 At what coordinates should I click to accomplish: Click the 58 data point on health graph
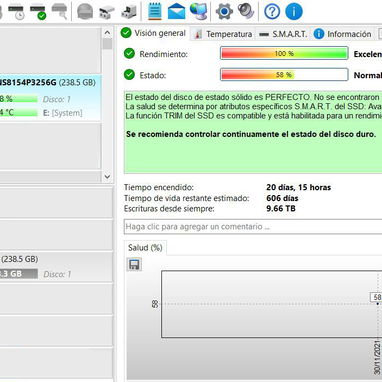(377, 303)
